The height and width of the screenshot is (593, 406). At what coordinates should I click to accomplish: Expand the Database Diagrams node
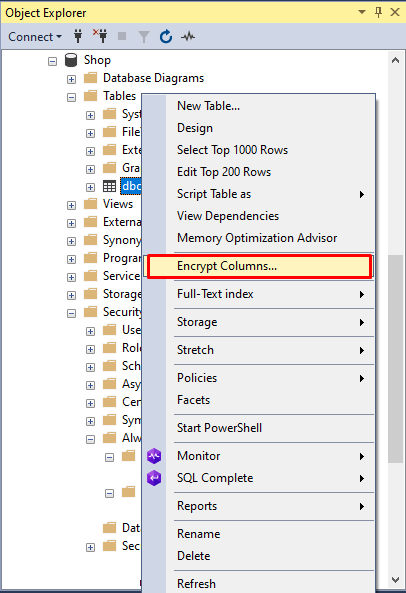tap(71, 79)
